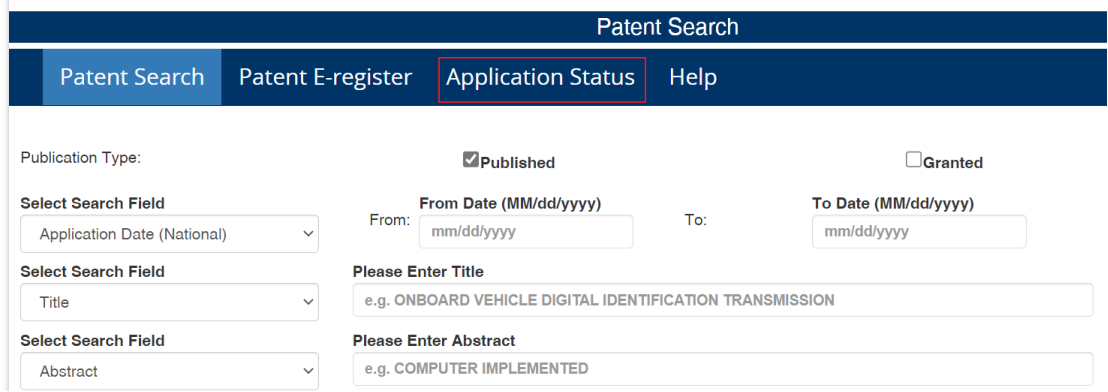Click into the Please Enter Abstract field
Image resolution: width=1108 pixels, height=392 pixels.
[723, 369]
